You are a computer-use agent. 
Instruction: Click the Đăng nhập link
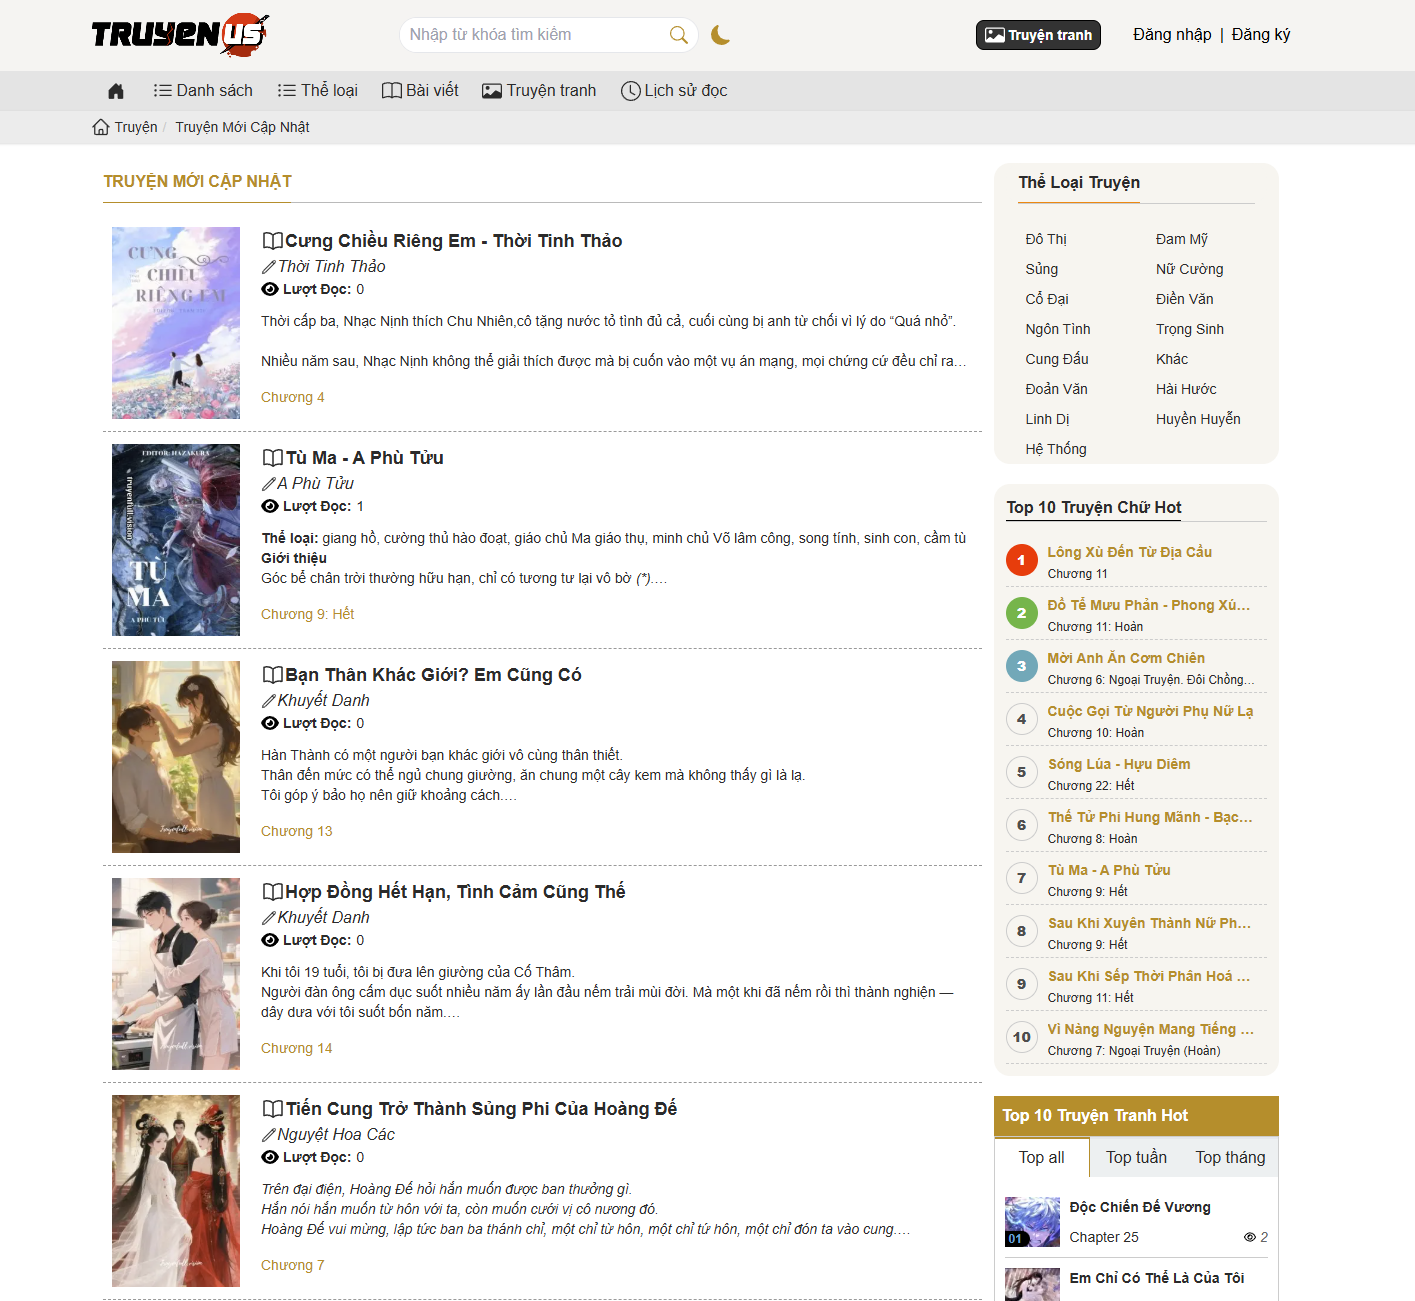[x=1172, y=35]
